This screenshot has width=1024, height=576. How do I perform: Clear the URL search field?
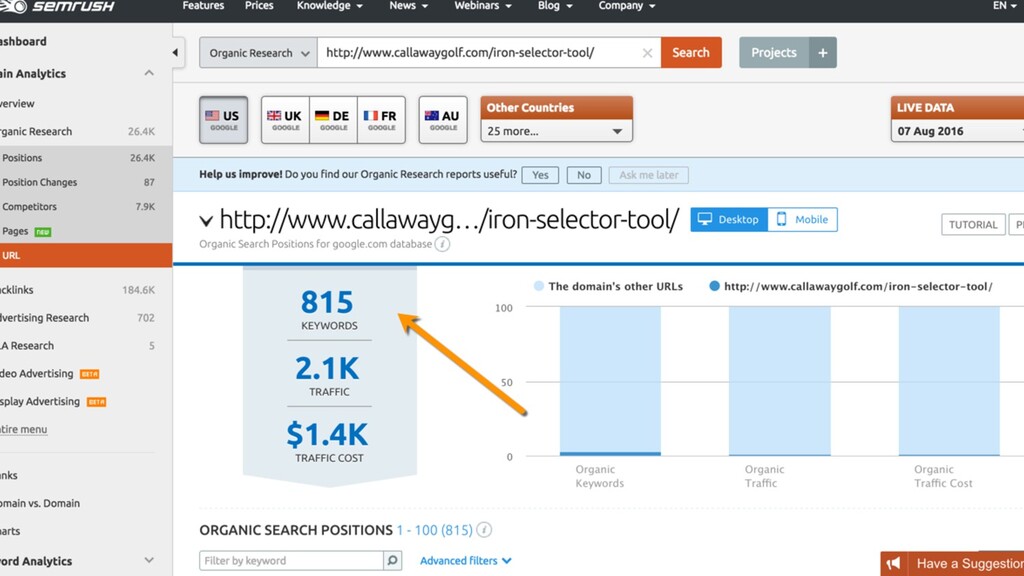pyautogui.click(x=647, y=53)
